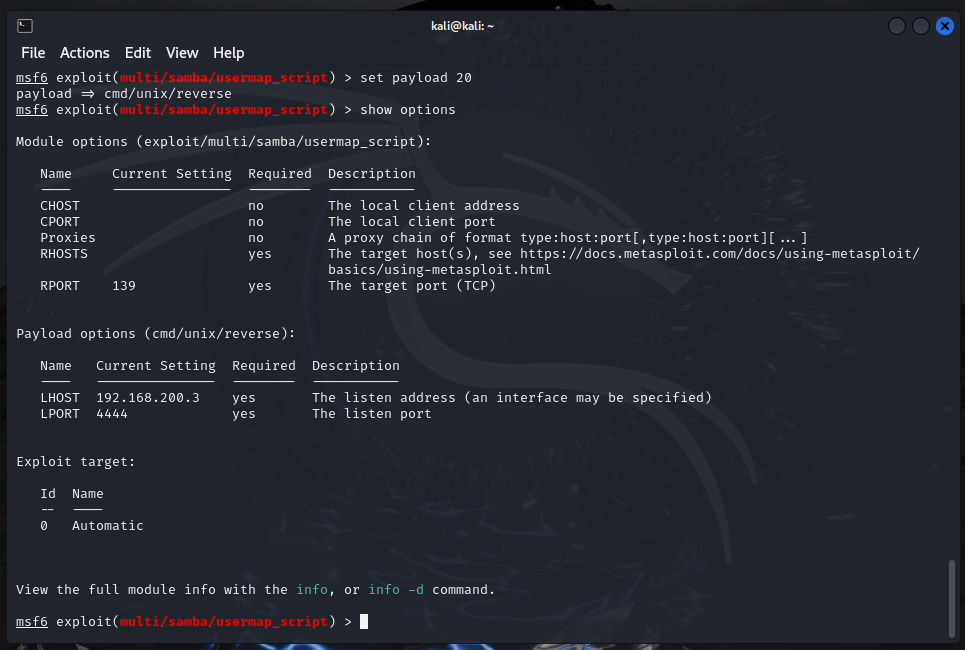Viewport: 965px width, 650px height.
Task: Click the Proxies option name
Action: pyautogui.click(x=68, y=238)
